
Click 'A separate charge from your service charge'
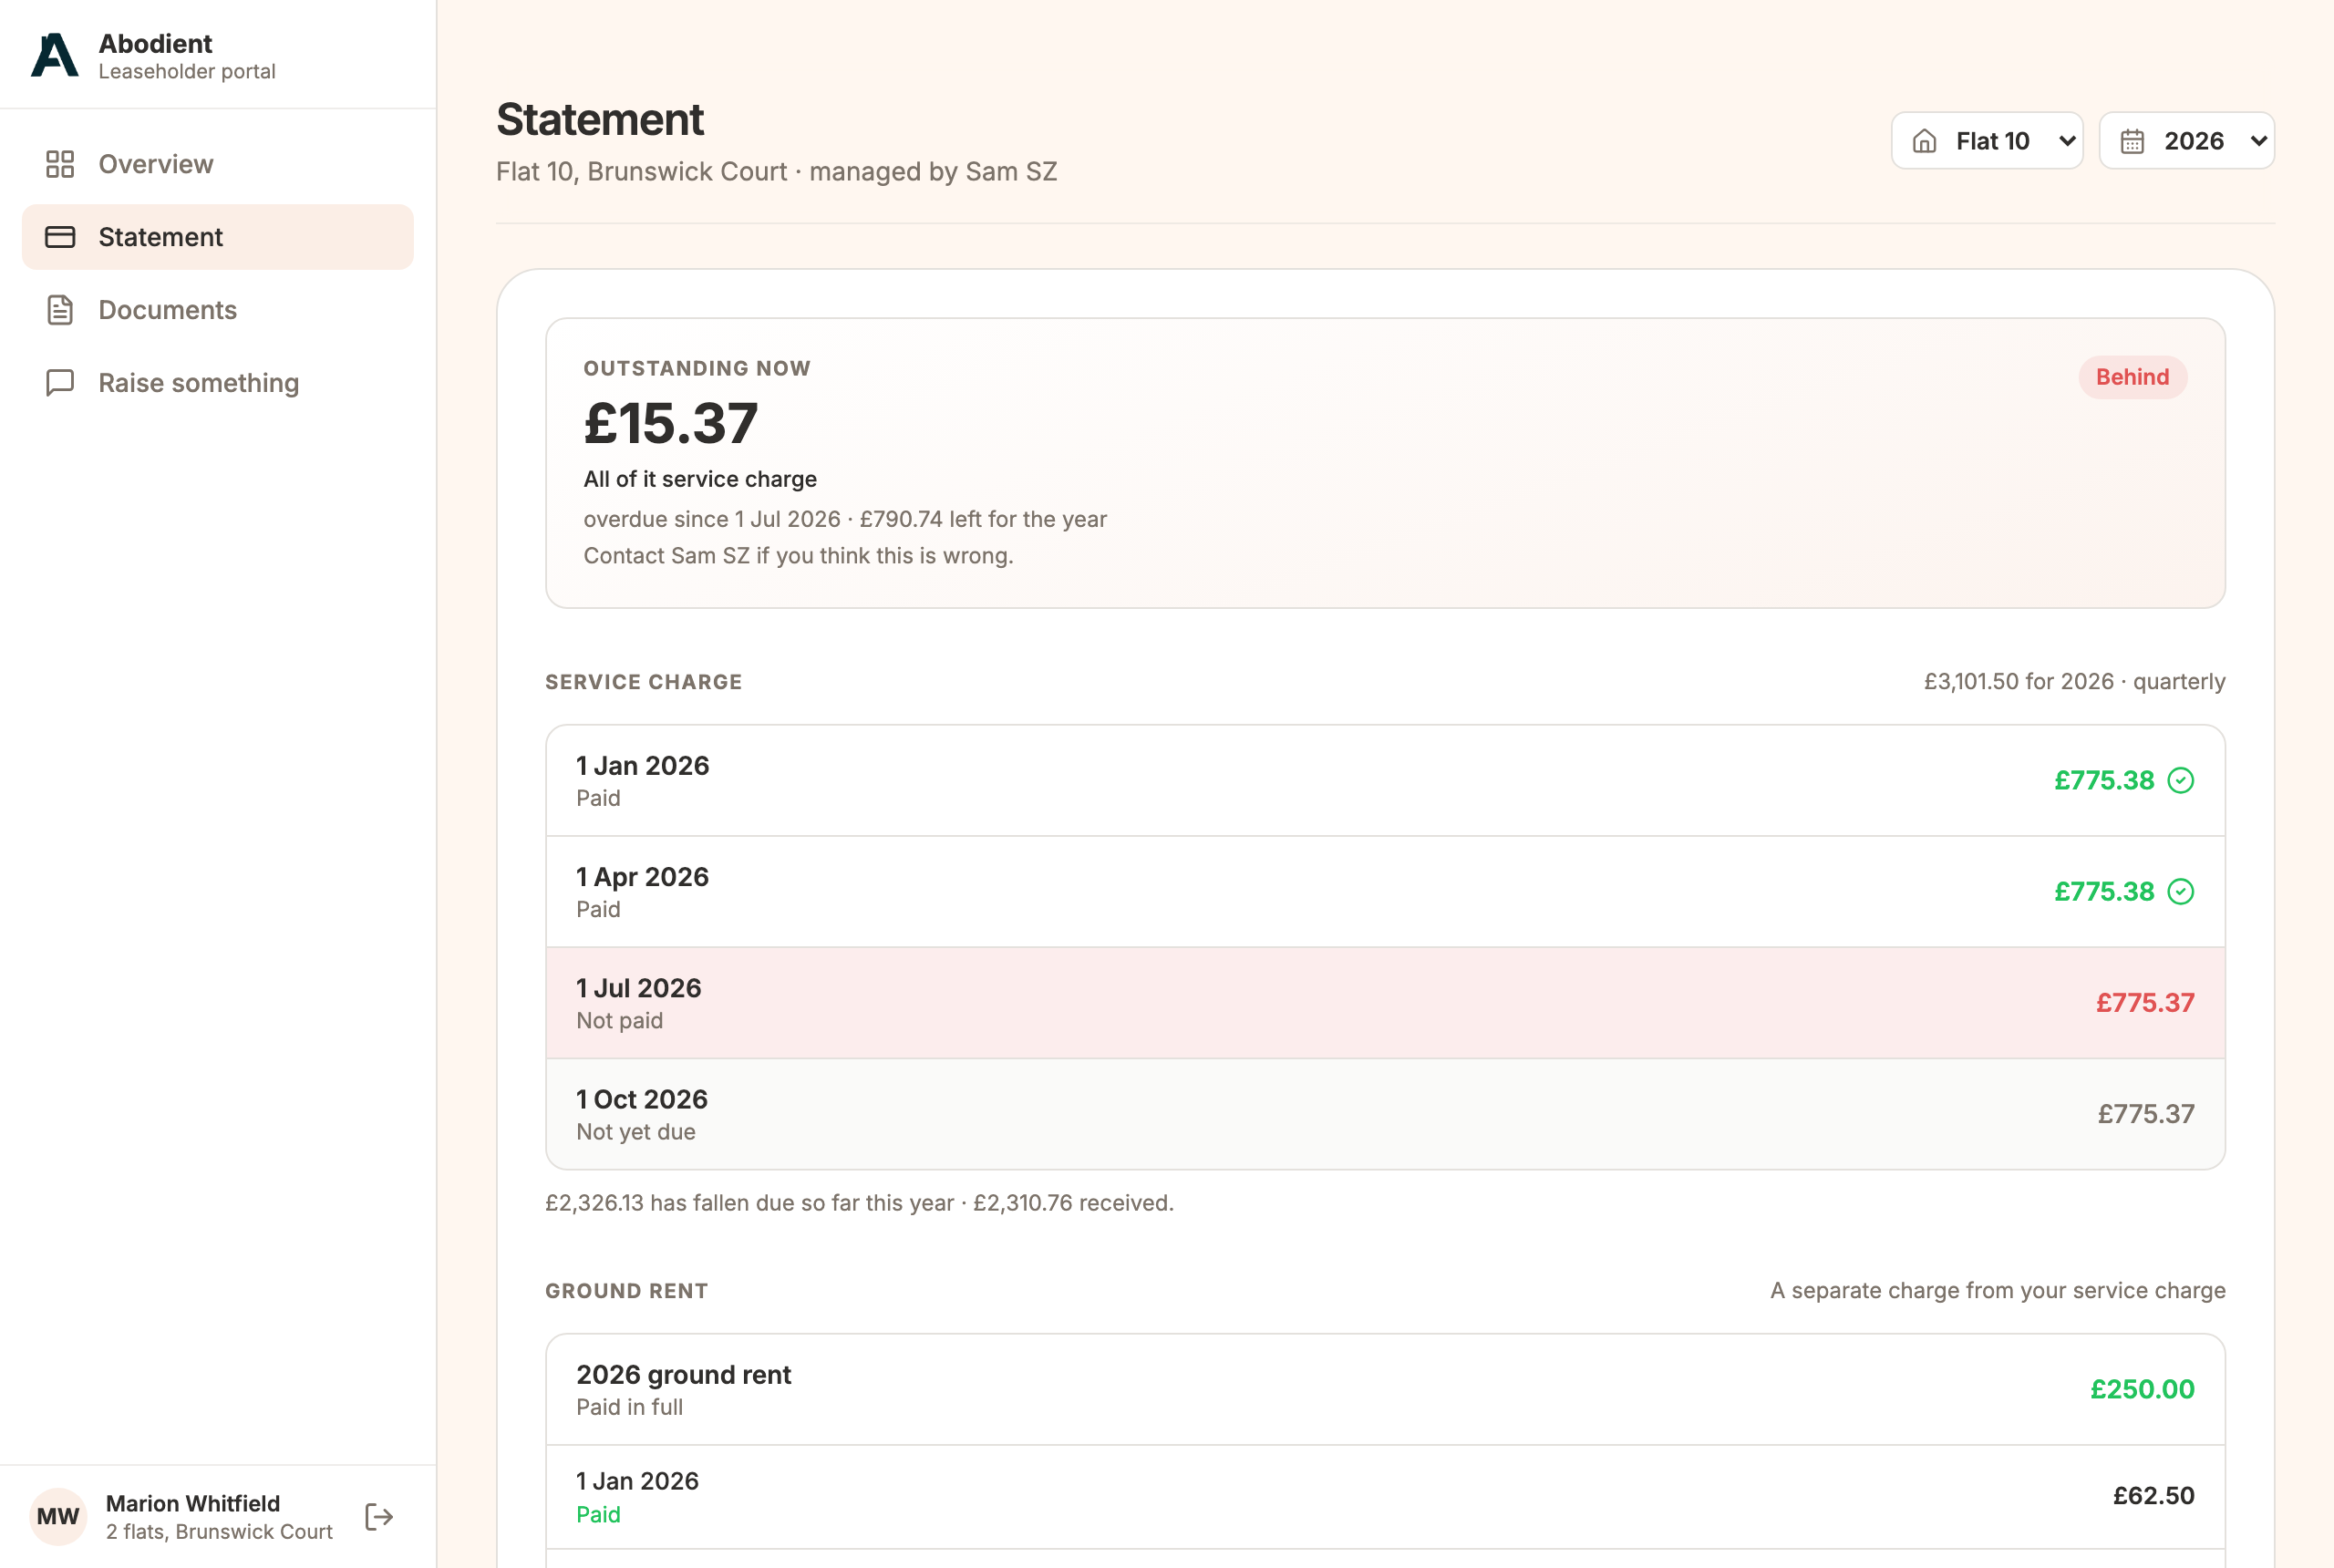pyautogui.click(x=1998, y=1291)
